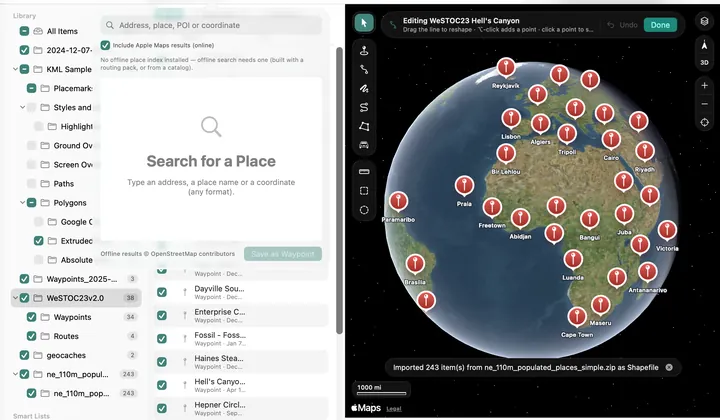Dismiss the Imported 243 items notification

669,367
